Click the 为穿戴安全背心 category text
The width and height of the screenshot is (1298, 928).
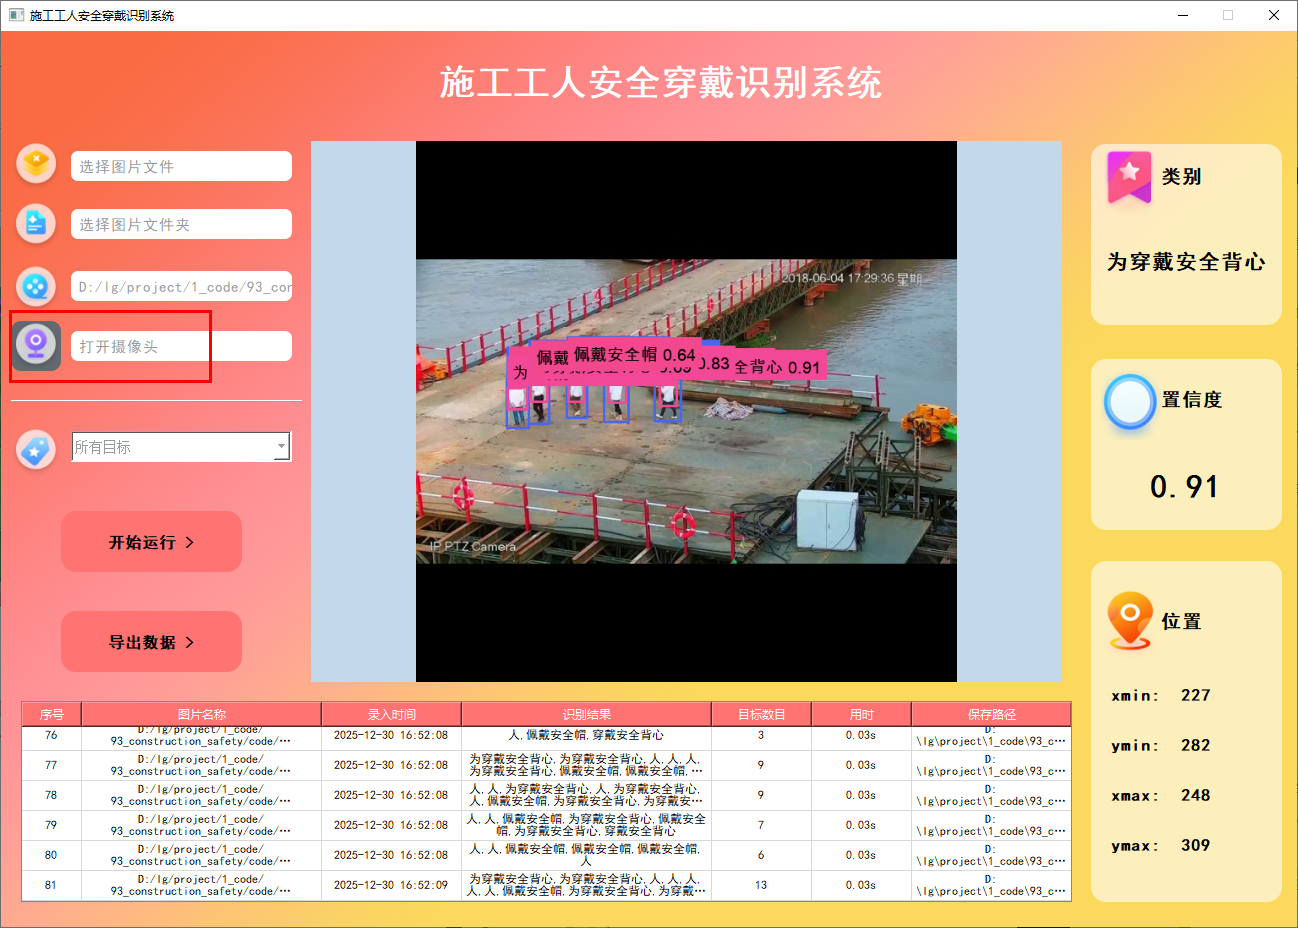tap(1186, 262)
